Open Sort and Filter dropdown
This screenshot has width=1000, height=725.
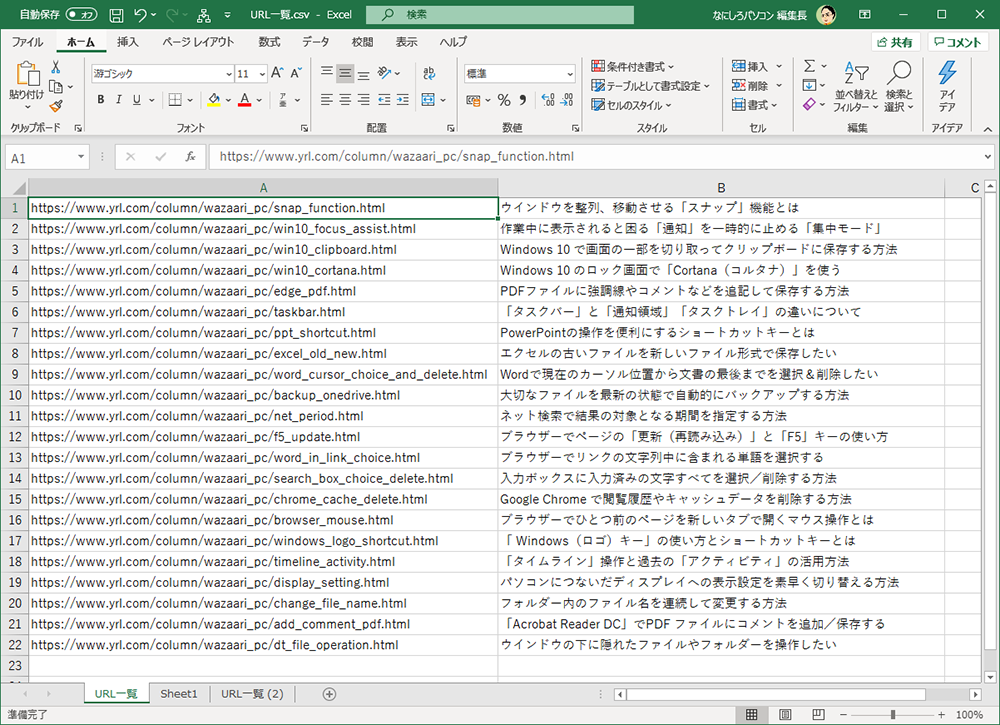coord(856,86)
